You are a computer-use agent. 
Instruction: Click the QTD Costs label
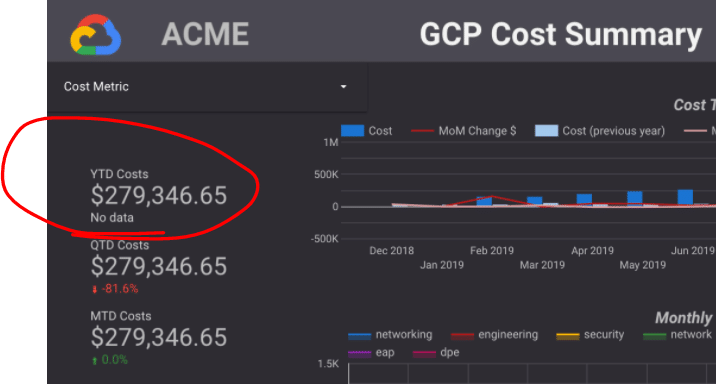(120, 245)
